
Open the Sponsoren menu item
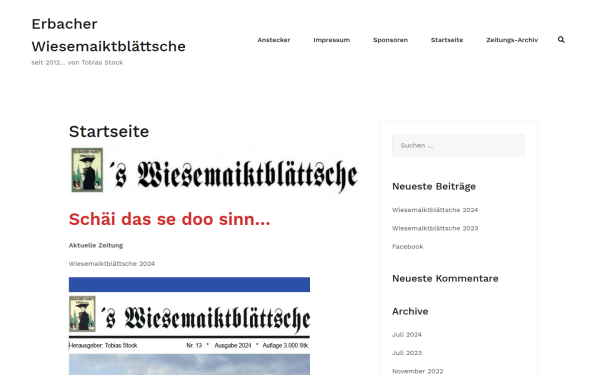390,40
